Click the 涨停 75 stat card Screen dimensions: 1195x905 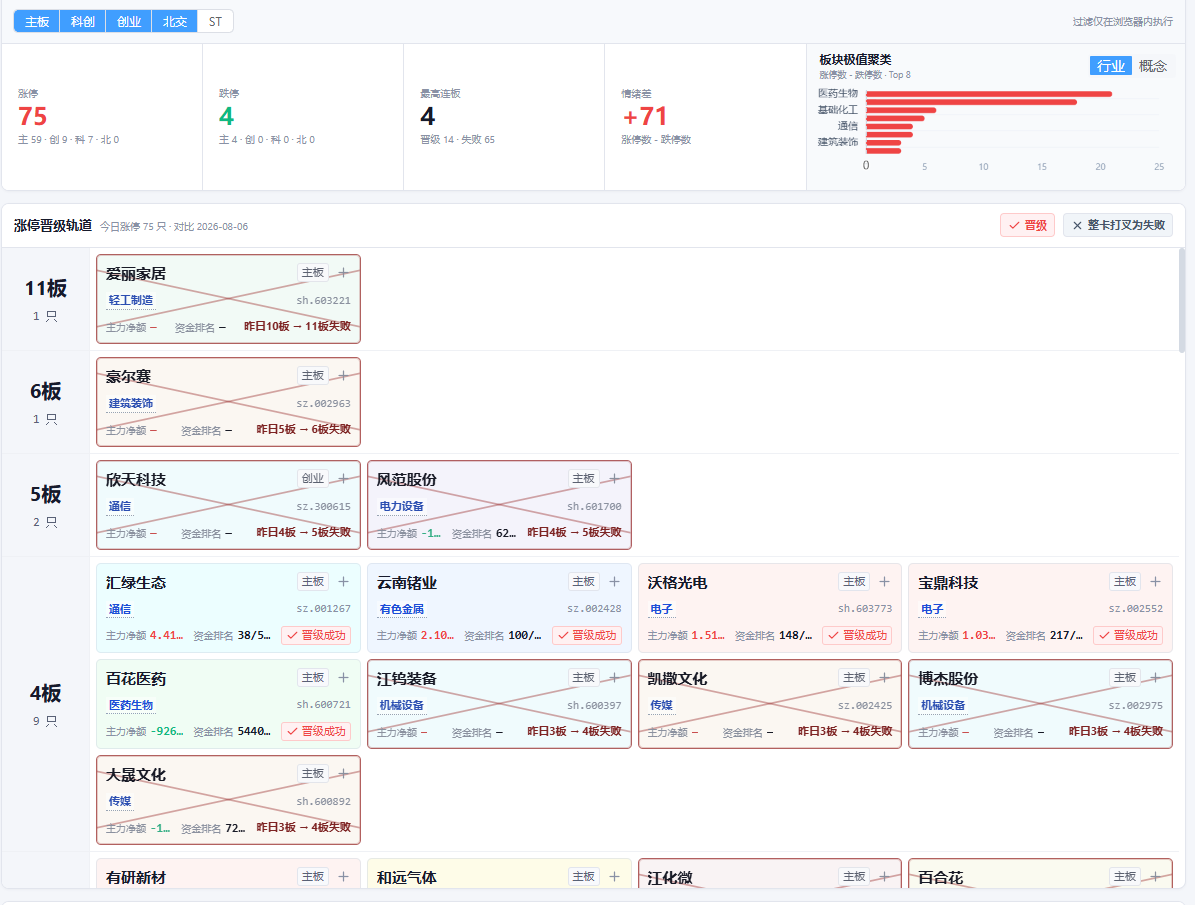(x=102, y=117)
